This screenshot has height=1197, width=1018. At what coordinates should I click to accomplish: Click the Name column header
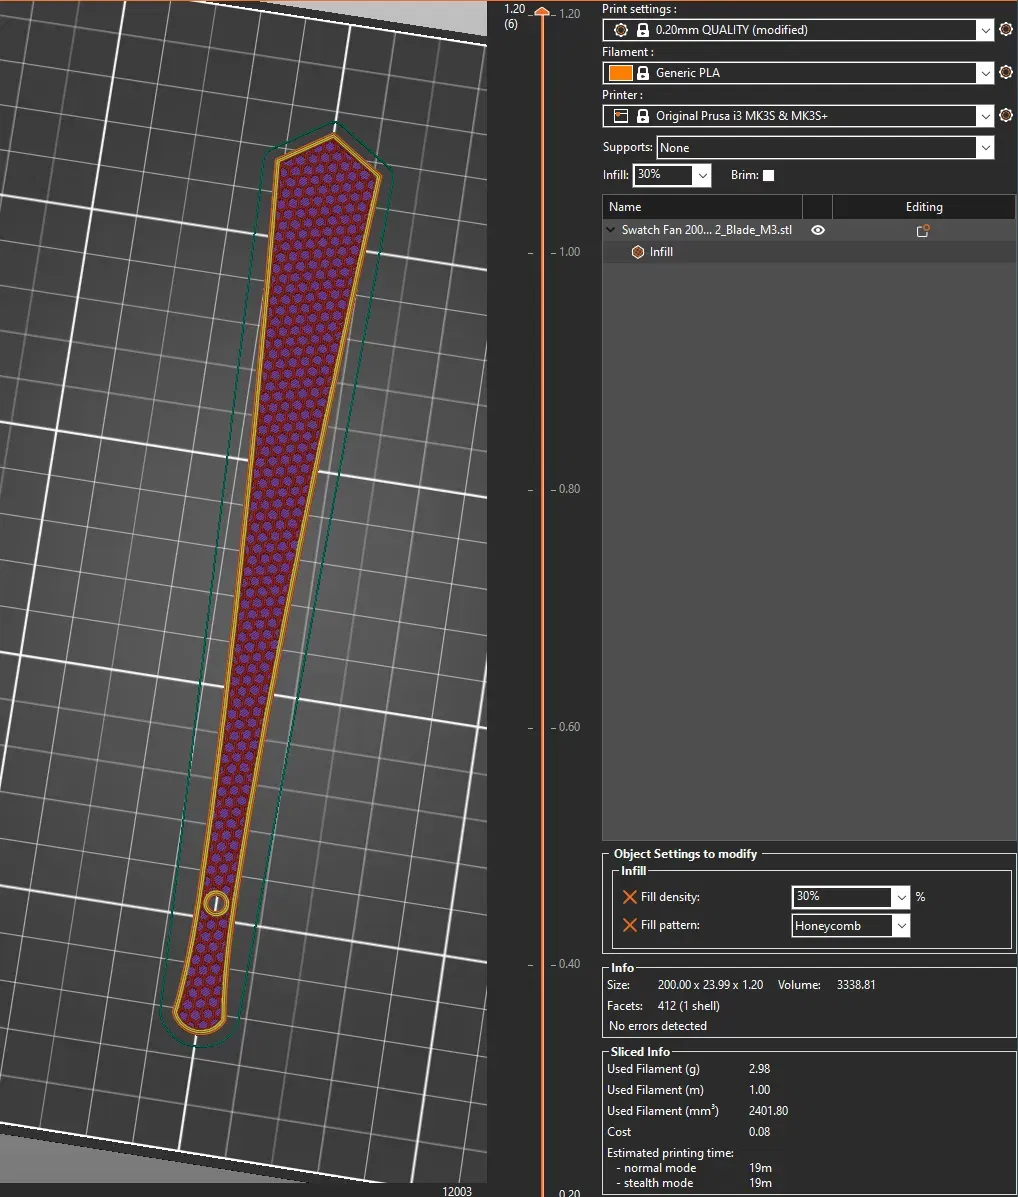(x=702, y=207)
